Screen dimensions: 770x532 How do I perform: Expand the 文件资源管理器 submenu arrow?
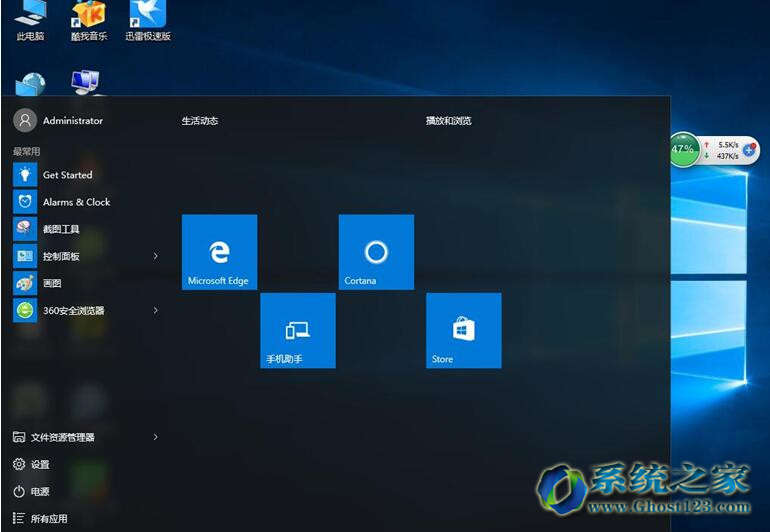[156, 437]
